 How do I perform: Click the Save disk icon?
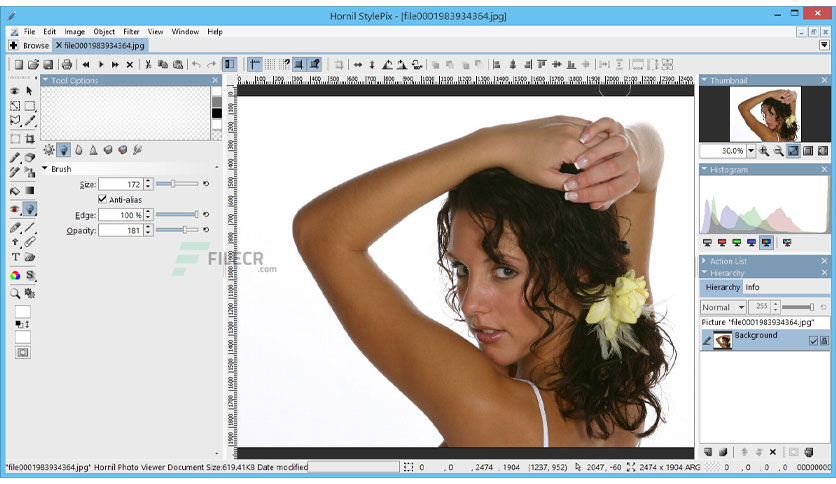click(x=48, y=64)
